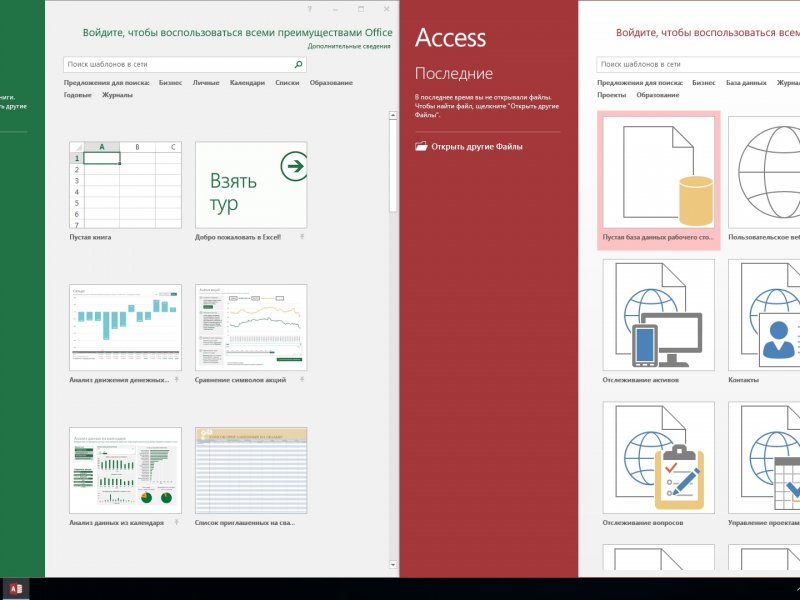Open the Access icon in the taskbar
800x600 pixels.
point(16,589)
